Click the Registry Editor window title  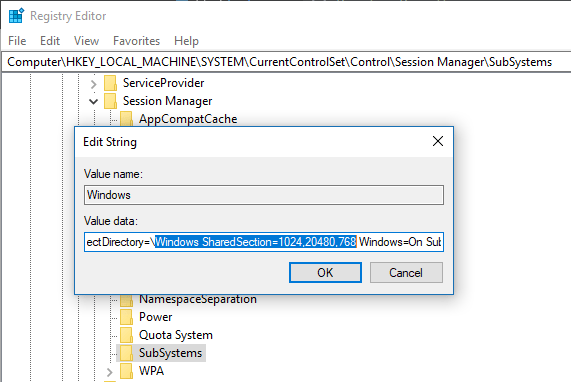[x=68, y=16]
